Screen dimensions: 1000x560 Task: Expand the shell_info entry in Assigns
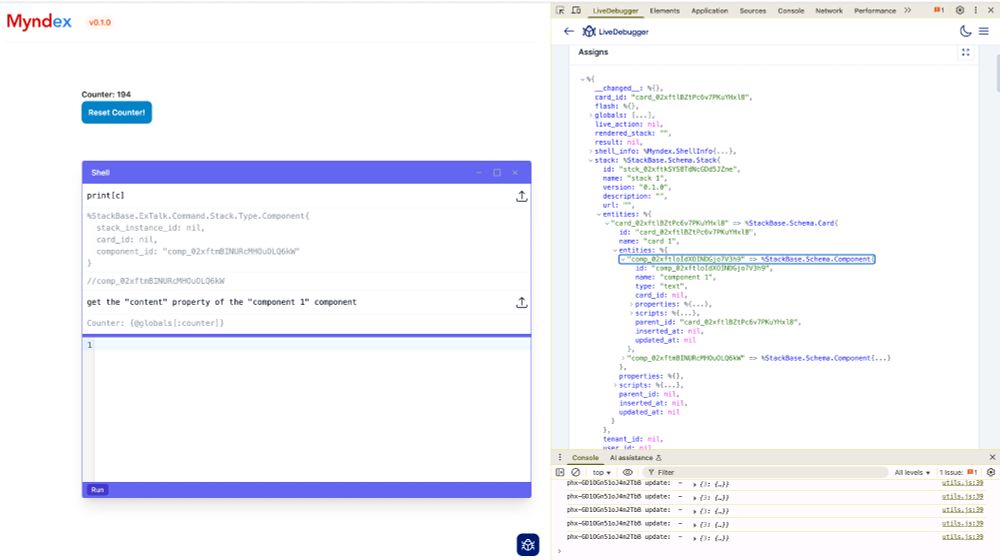point(591,151)
